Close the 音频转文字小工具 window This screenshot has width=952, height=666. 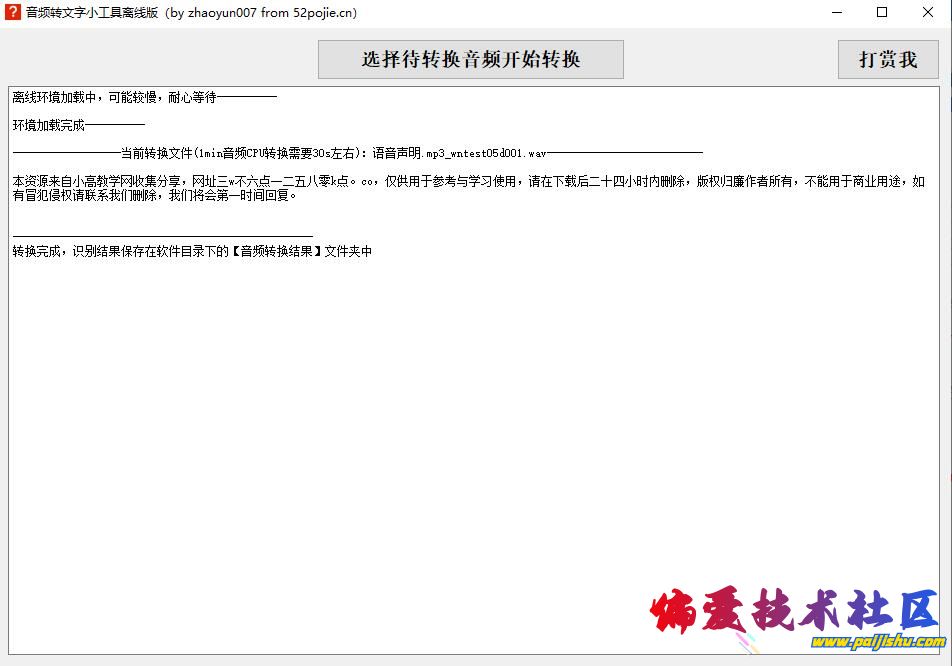pyautogui.click(x=928, y=13)
